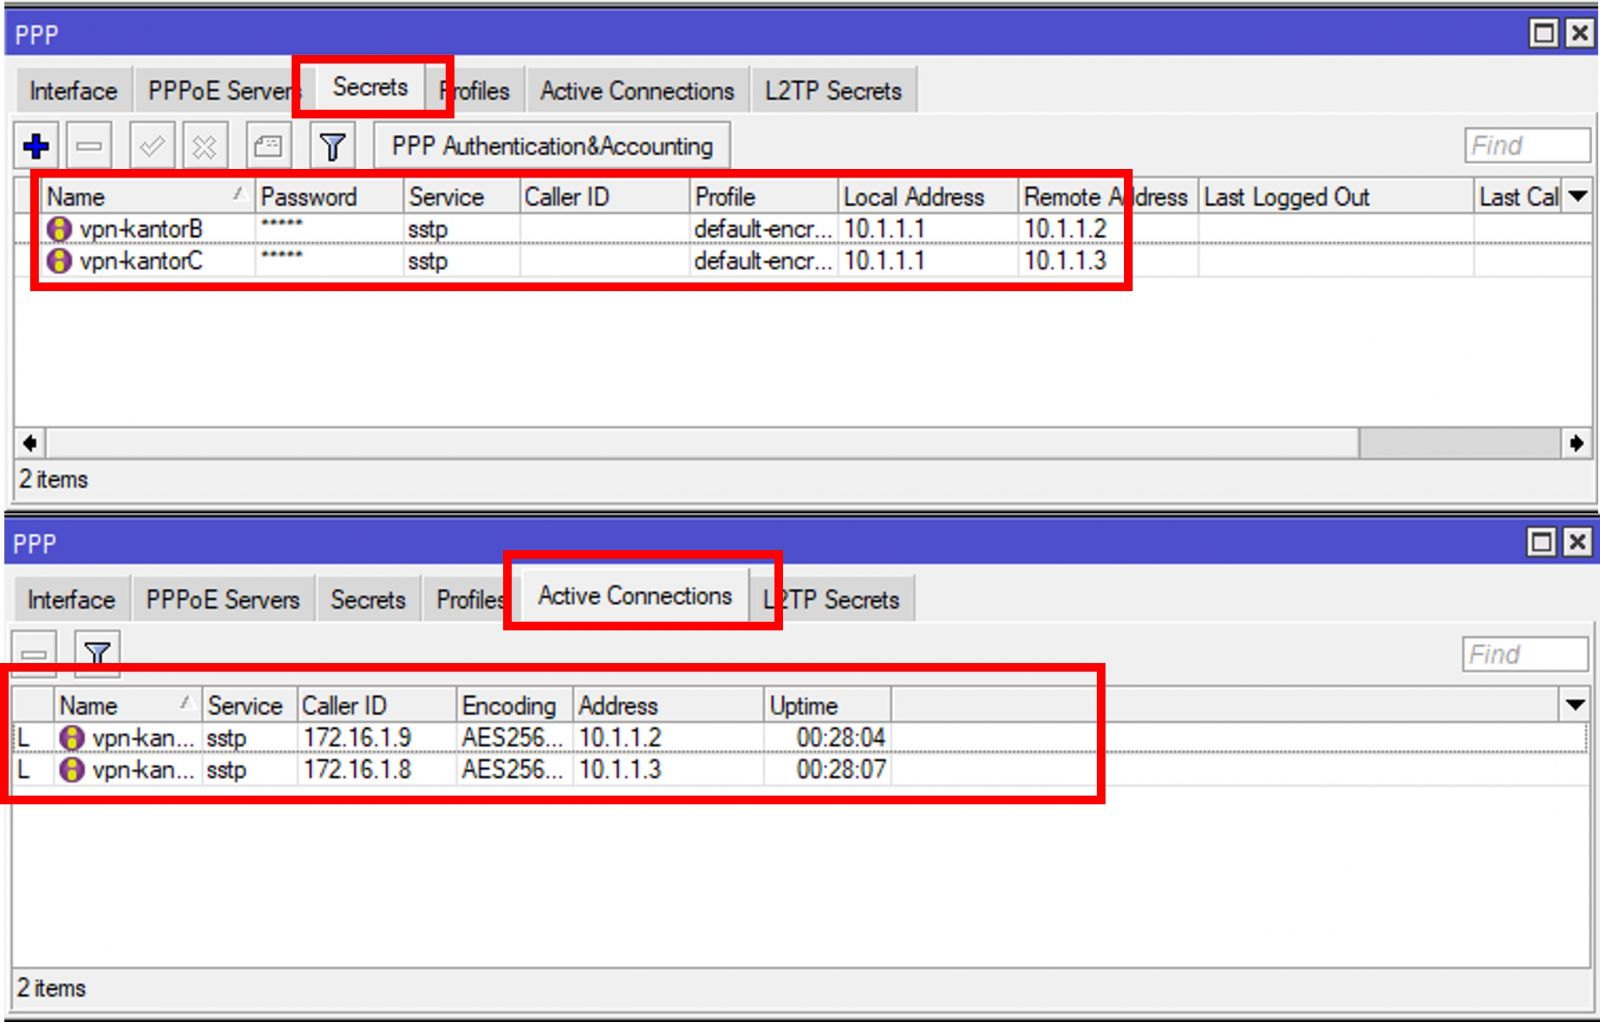Image resolution: width=1600 pixels, height=1022 pixels.
Task: Open the column chooser dropdown in Active Connections
Action: [x=1578, y=705]
